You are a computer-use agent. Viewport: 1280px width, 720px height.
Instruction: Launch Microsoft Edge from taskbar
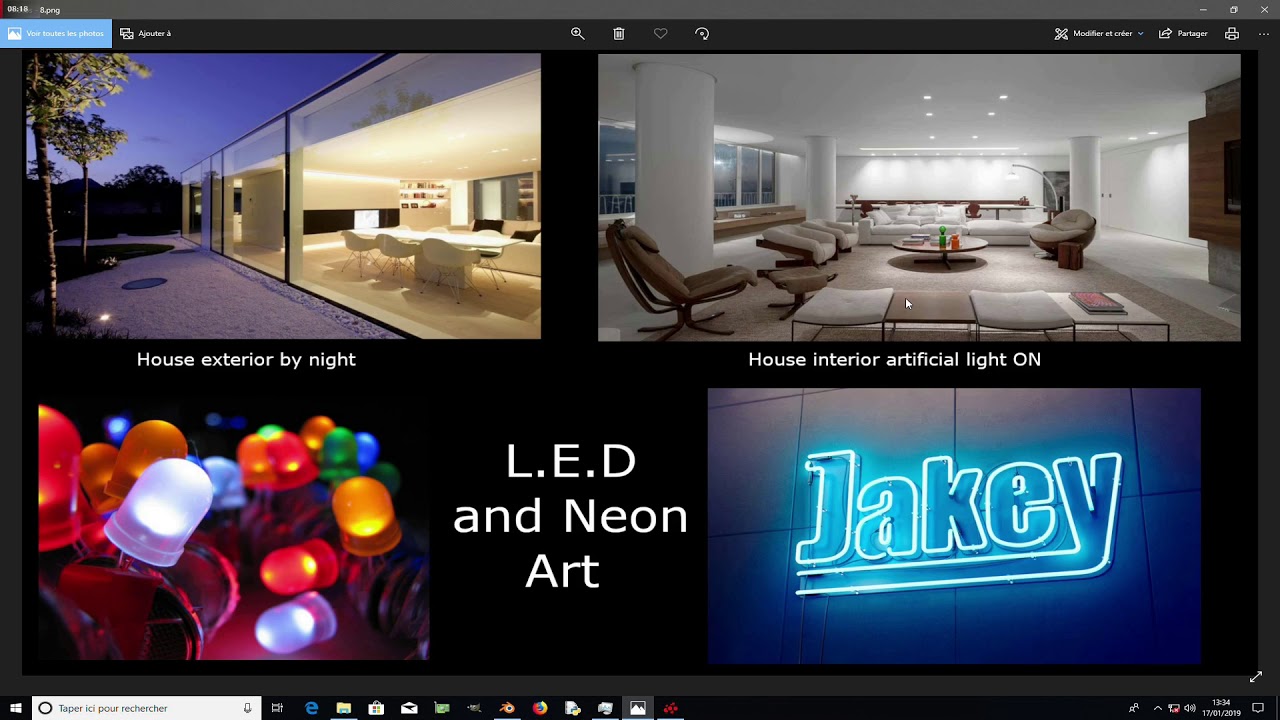pos(311,708)
